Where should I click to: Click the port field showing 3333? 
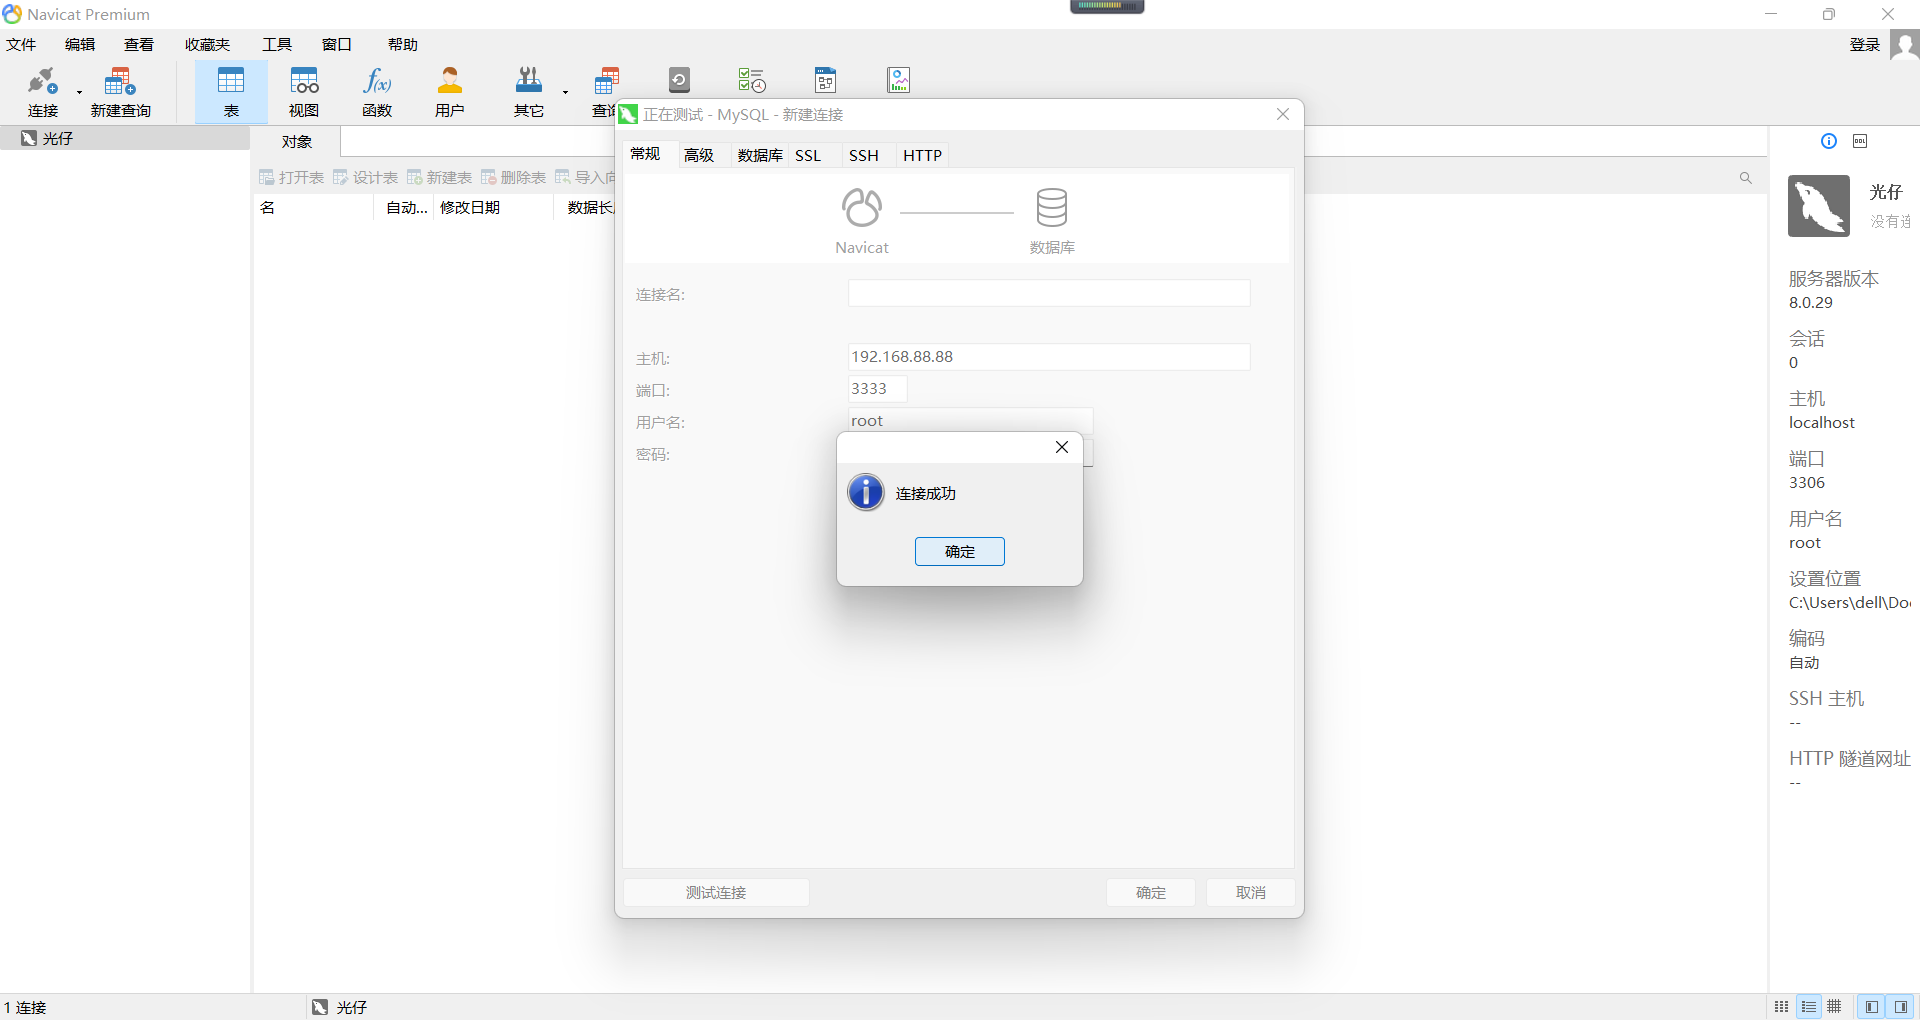(877, 389)
